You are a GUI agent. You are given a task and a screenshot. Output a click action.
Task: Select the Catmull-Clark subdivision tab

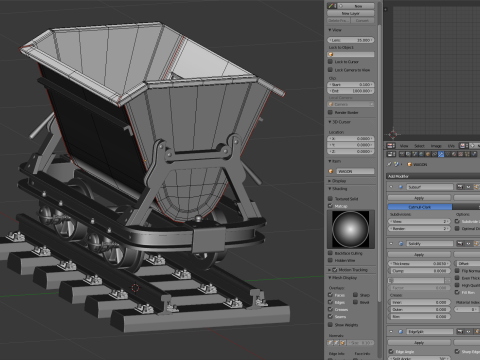click(420, 207)
